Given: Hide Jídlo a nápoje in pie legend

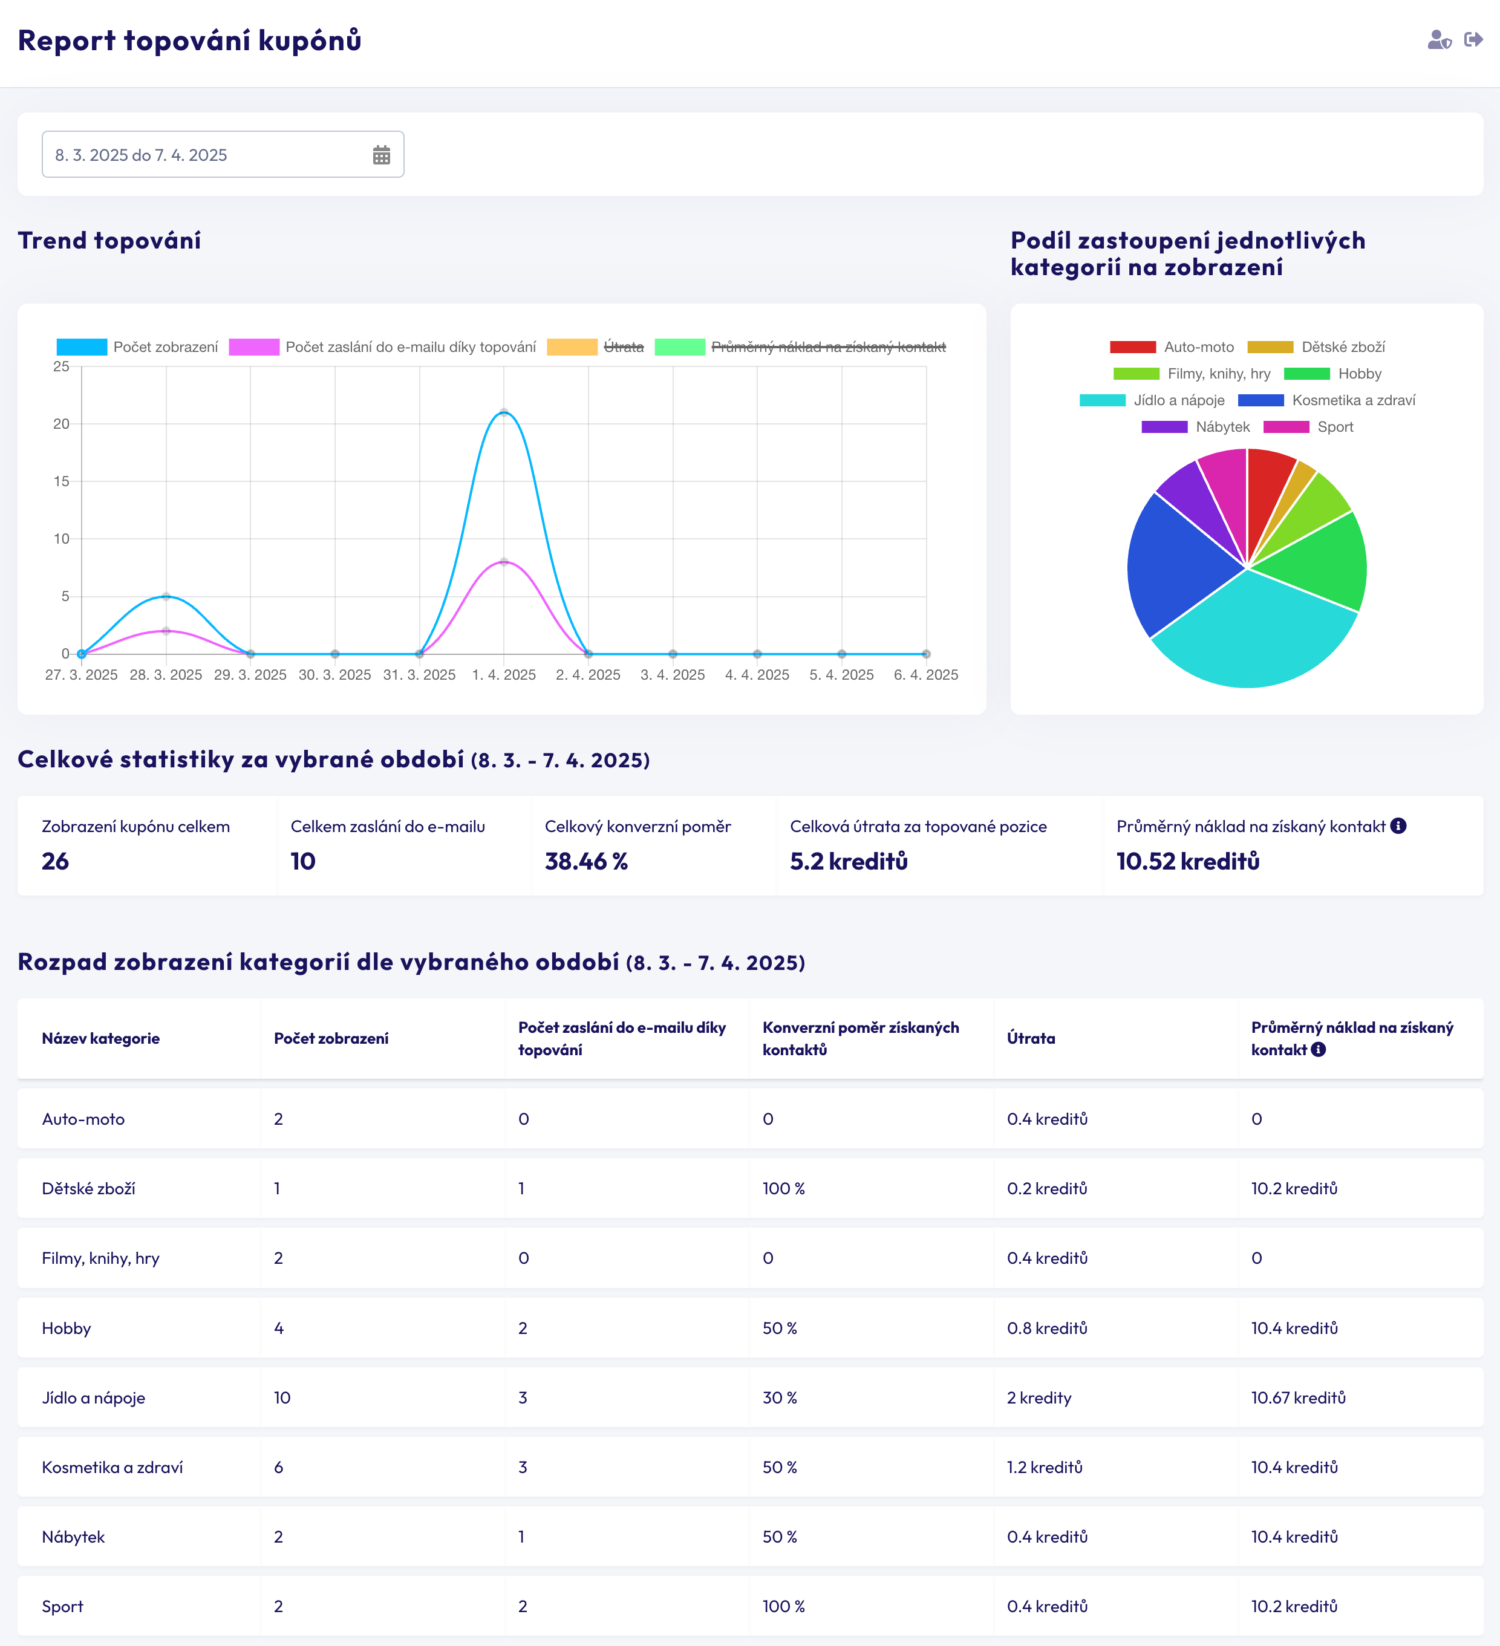Looking at the screenshot, I should (x=1152, y=400).
